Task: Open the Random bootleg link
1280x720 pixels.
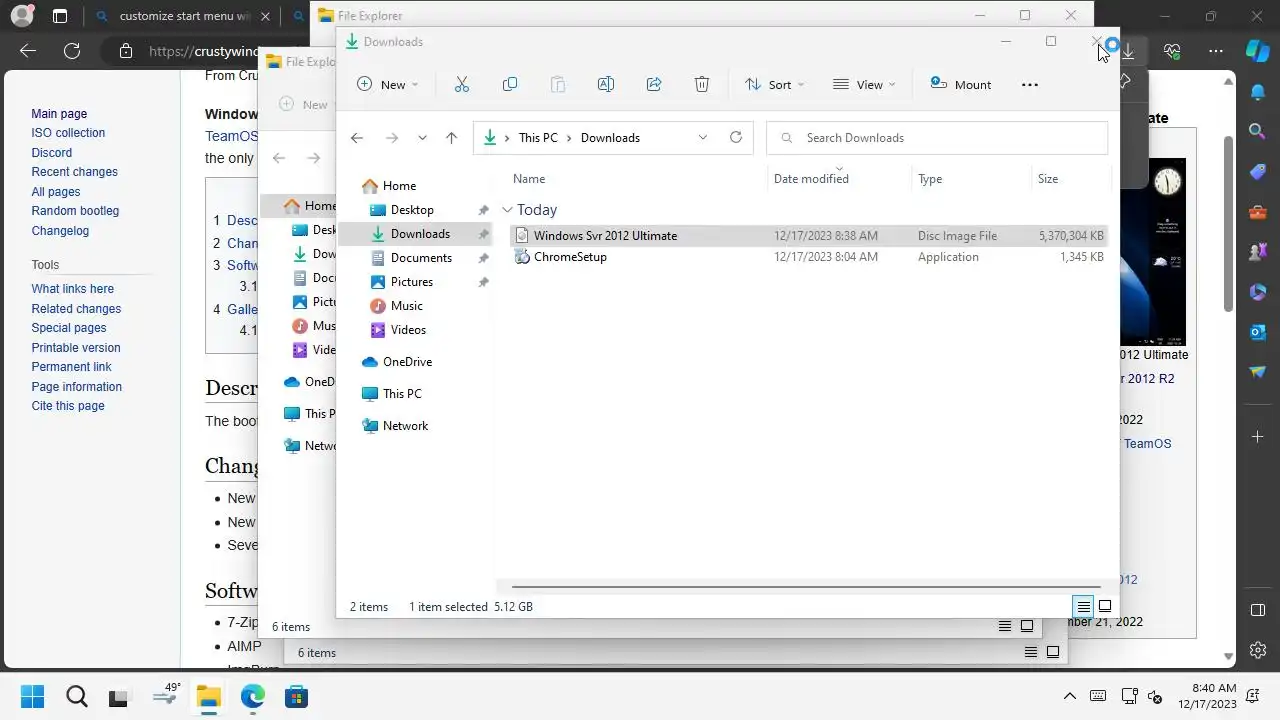Action: tap(75, 211)
